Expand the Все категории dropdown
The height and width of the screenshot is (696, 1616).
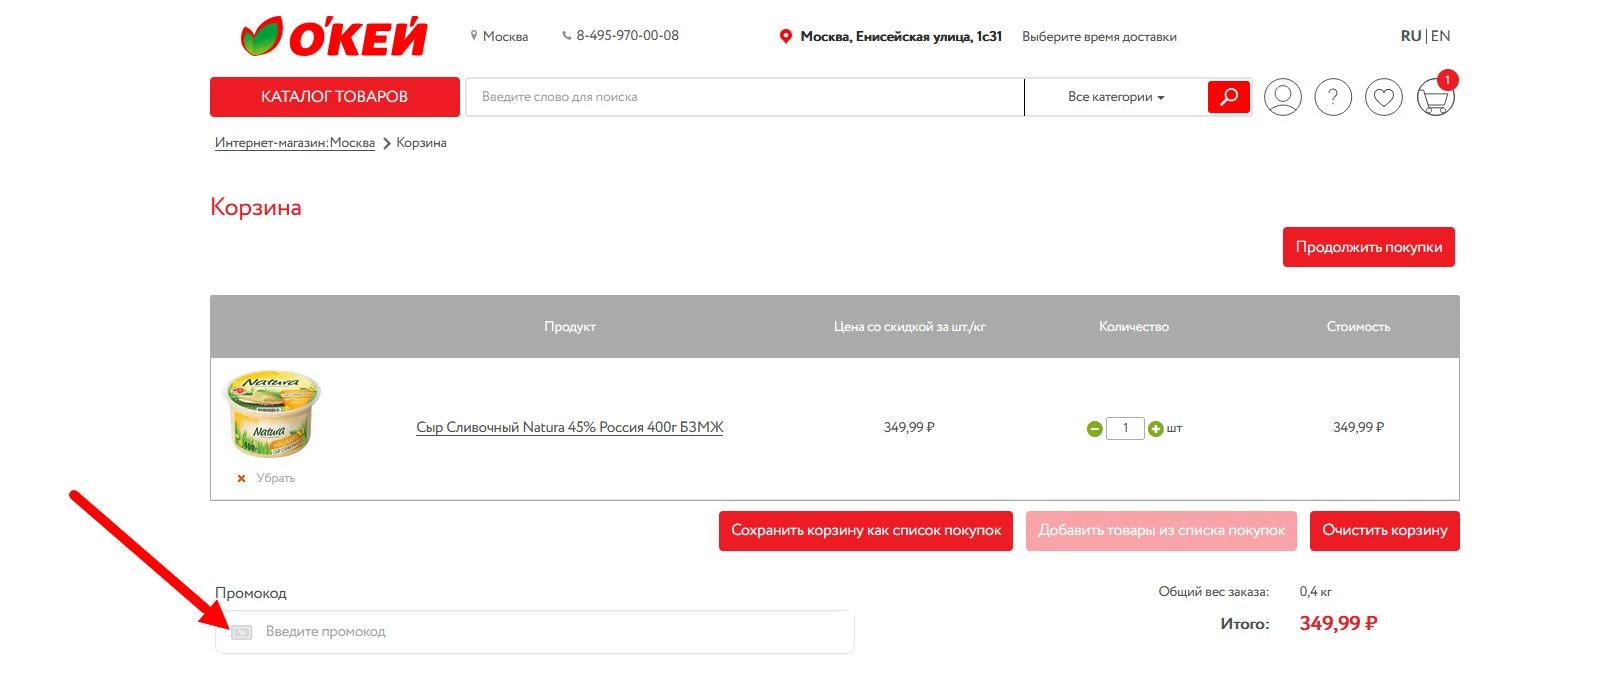click(x=1115, y=97)
